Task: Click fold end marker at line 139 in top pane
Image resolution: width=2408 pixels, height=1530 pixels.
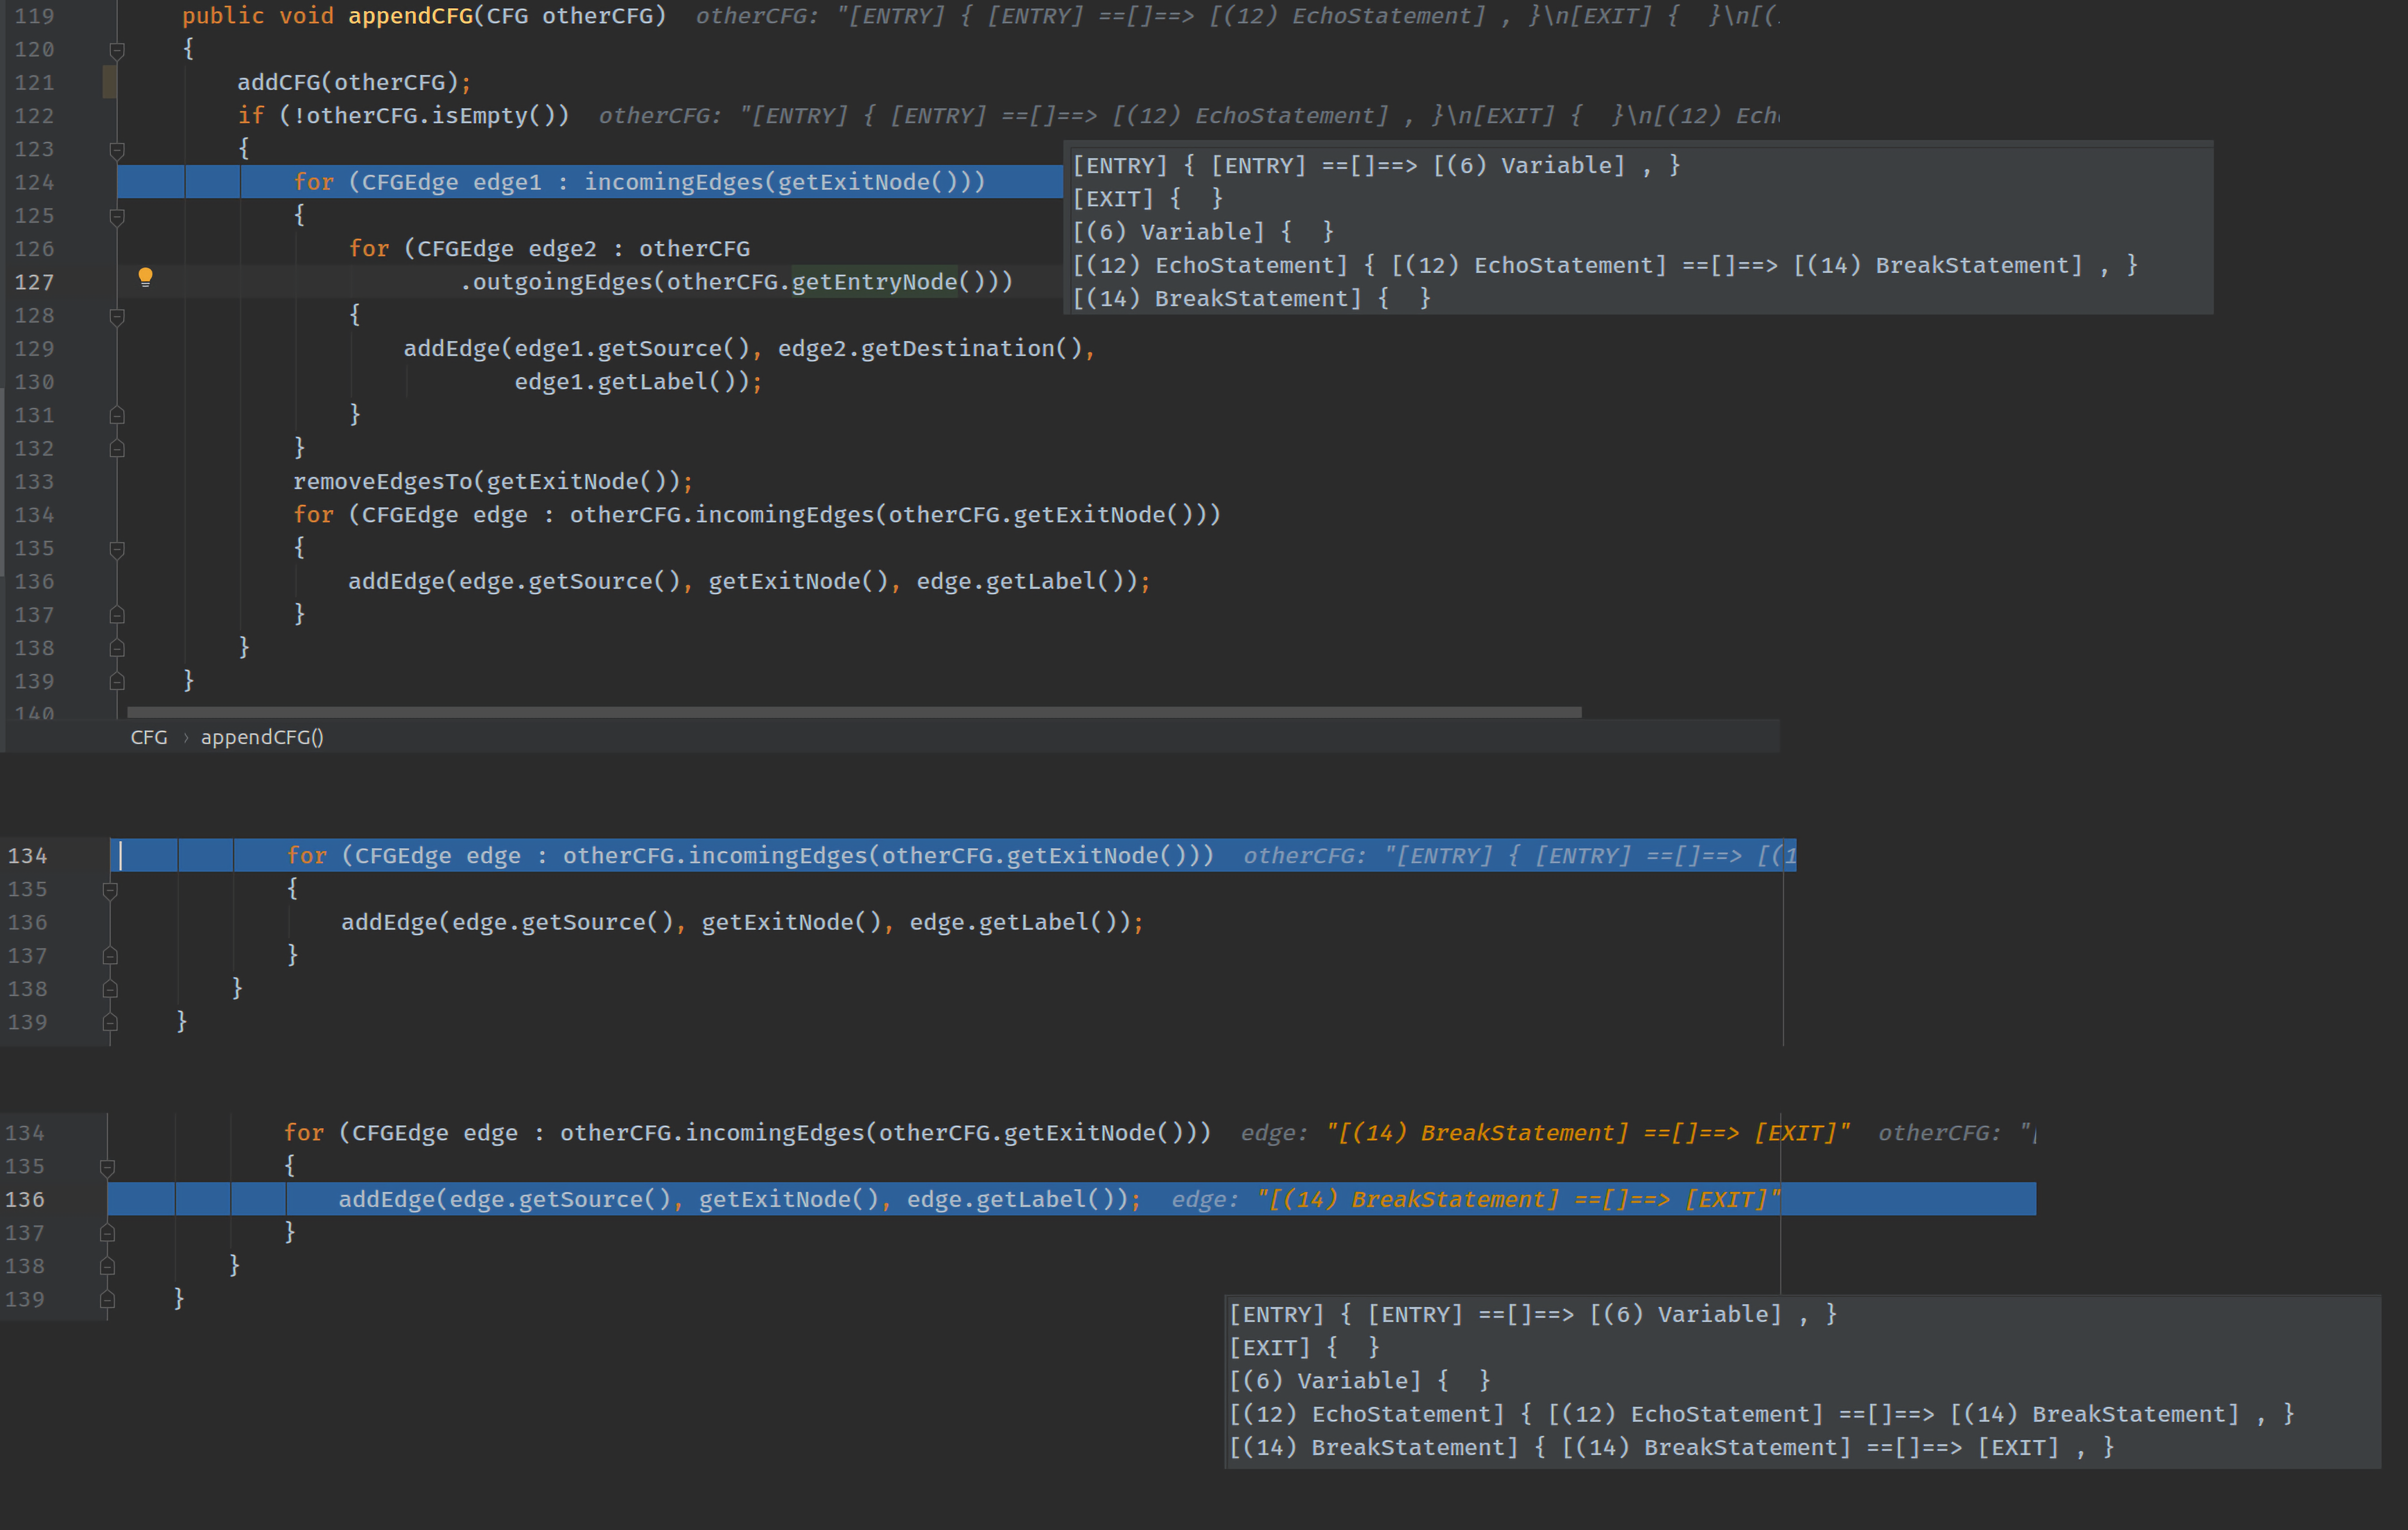Action: 117,682
